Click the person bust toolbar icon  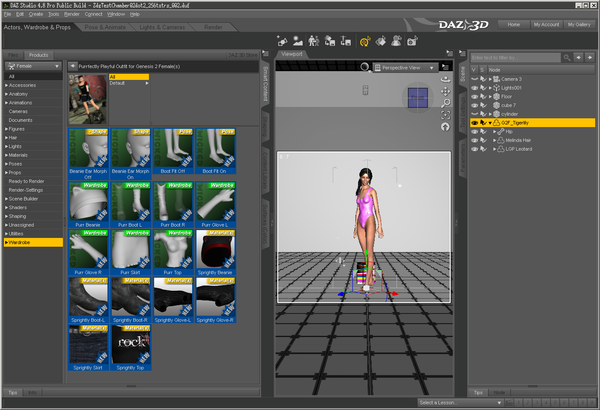coord(396,41)
